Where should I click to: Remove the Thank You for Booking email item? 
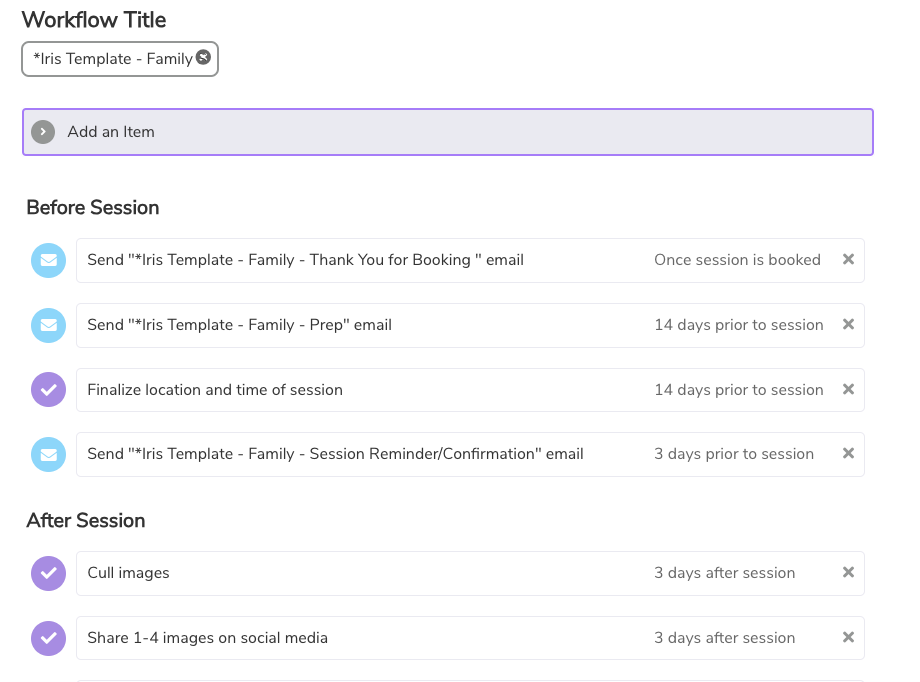coord(848,259)
